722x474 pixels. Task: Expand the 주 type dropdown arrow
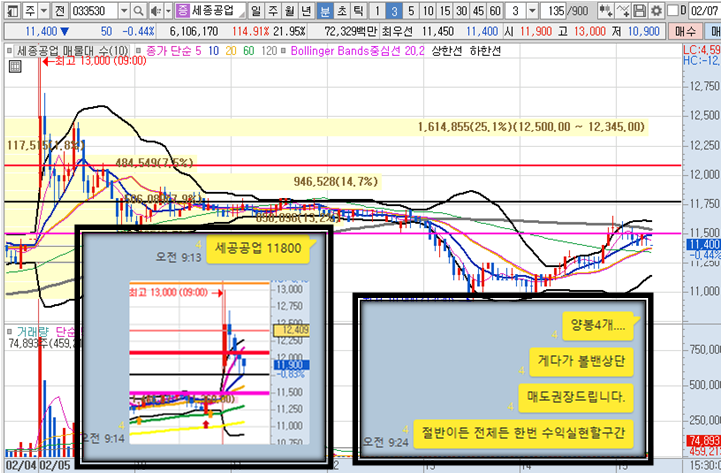[44, 10]
